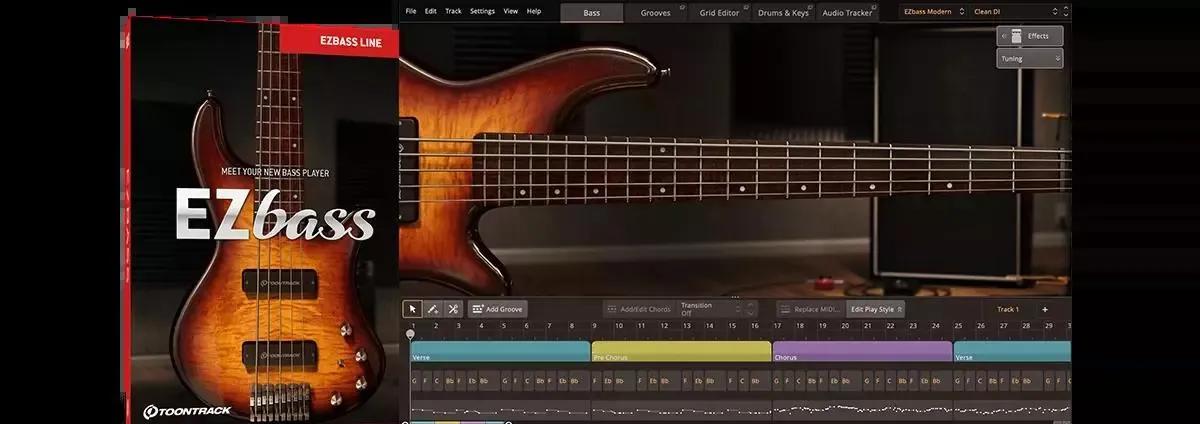Switch to the Grooves tab
This screenshot has height=424, width=1200.
pos(655,12)
